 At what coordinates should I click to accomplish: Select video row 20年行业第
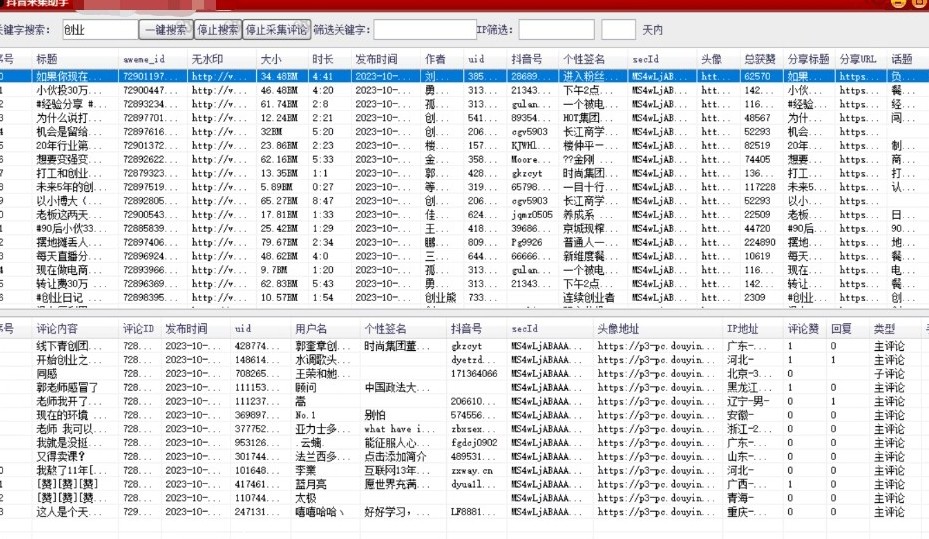(464, 146)
